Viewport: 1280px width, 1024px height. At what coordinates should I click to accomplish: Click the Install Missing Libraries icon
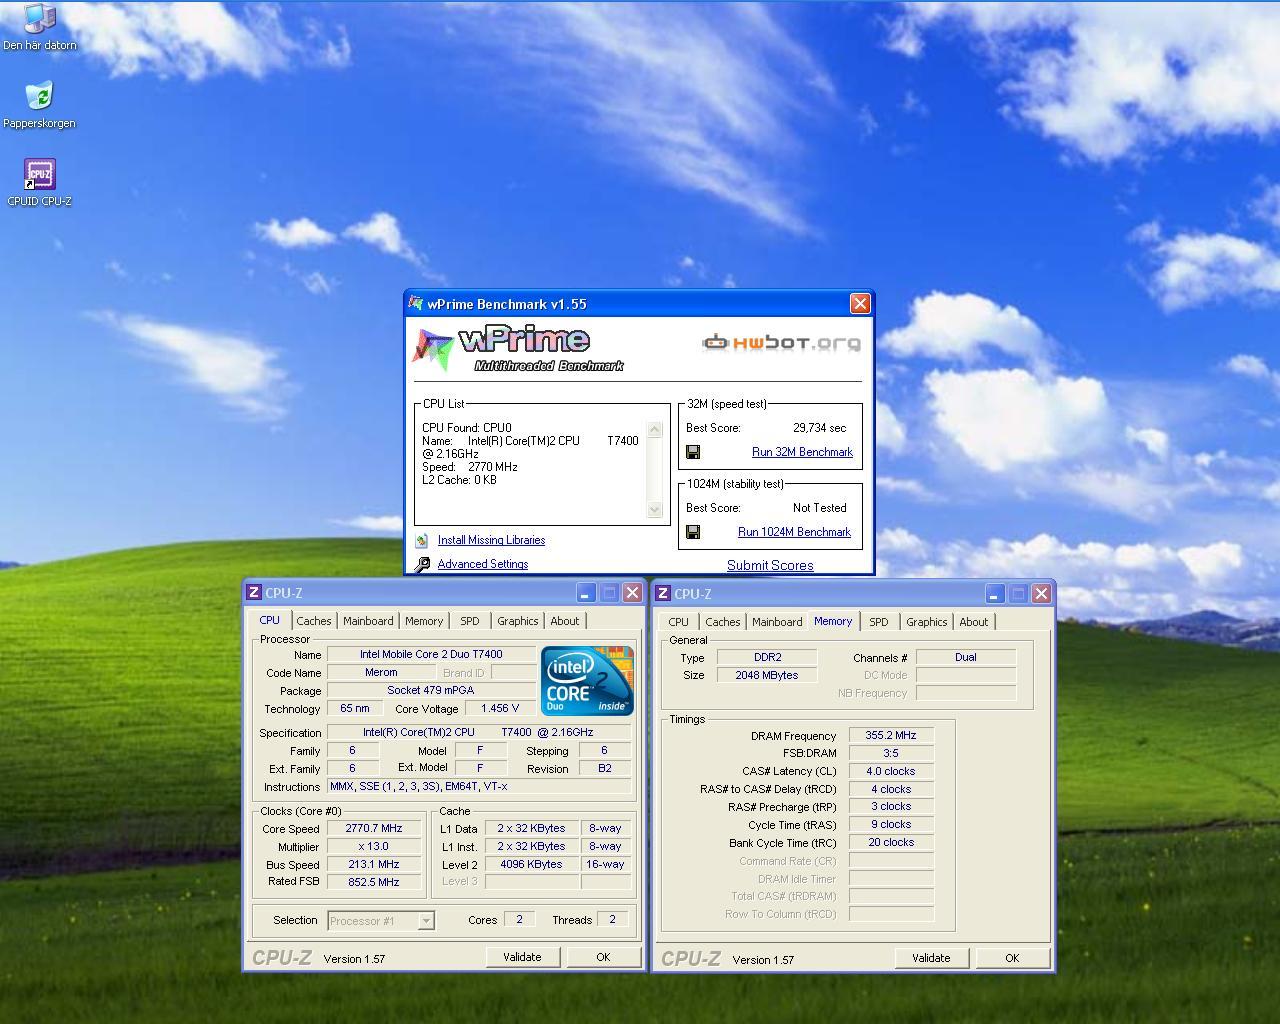tap(422, 540)
